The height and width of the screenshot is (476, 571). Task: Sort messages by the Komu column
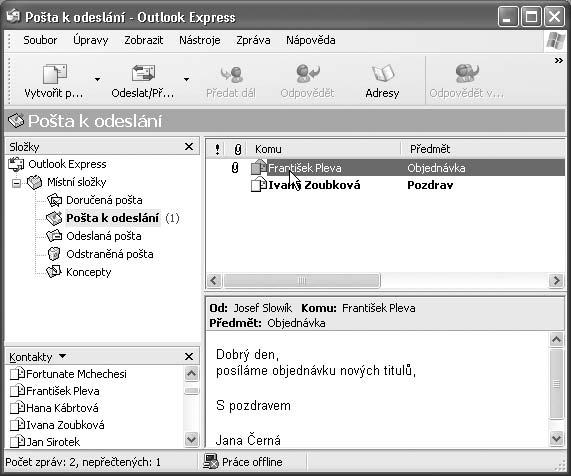(324, 149)
